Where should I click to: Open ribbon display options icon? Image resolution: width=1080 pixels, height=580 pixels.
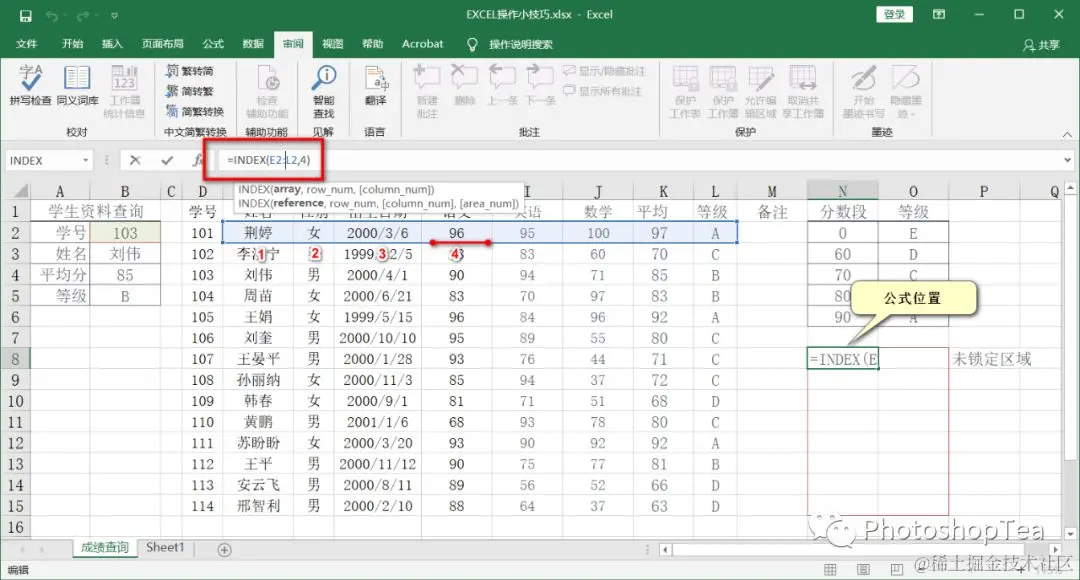click(x=939, y=14)
